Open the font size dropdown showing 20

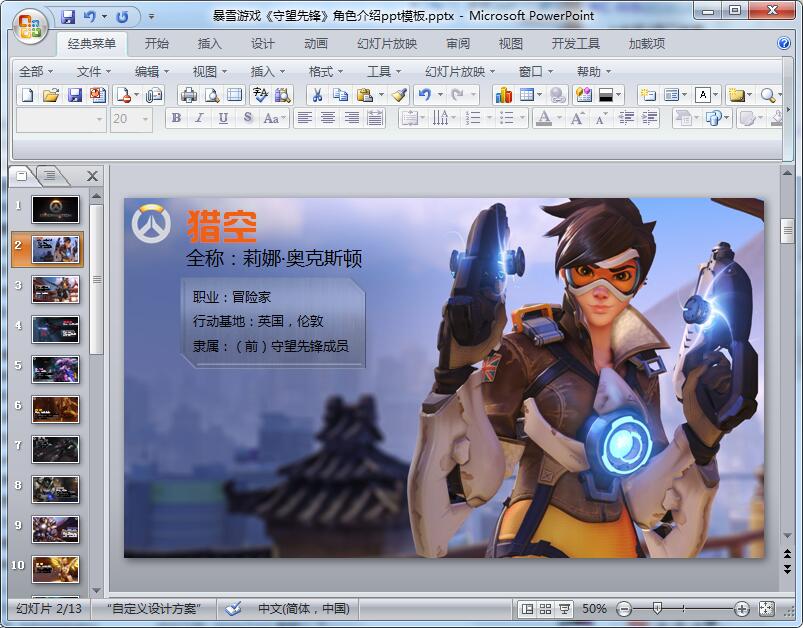click(x=145, y=119)
